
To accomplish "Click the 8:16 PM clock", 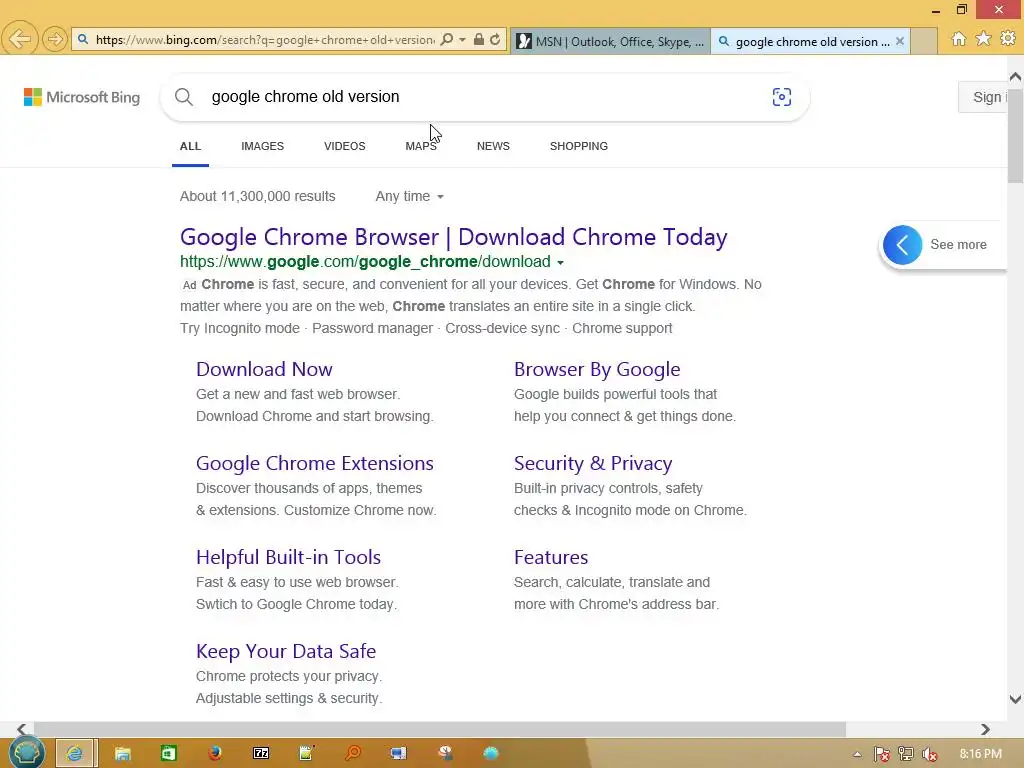I will click(980, 754).
